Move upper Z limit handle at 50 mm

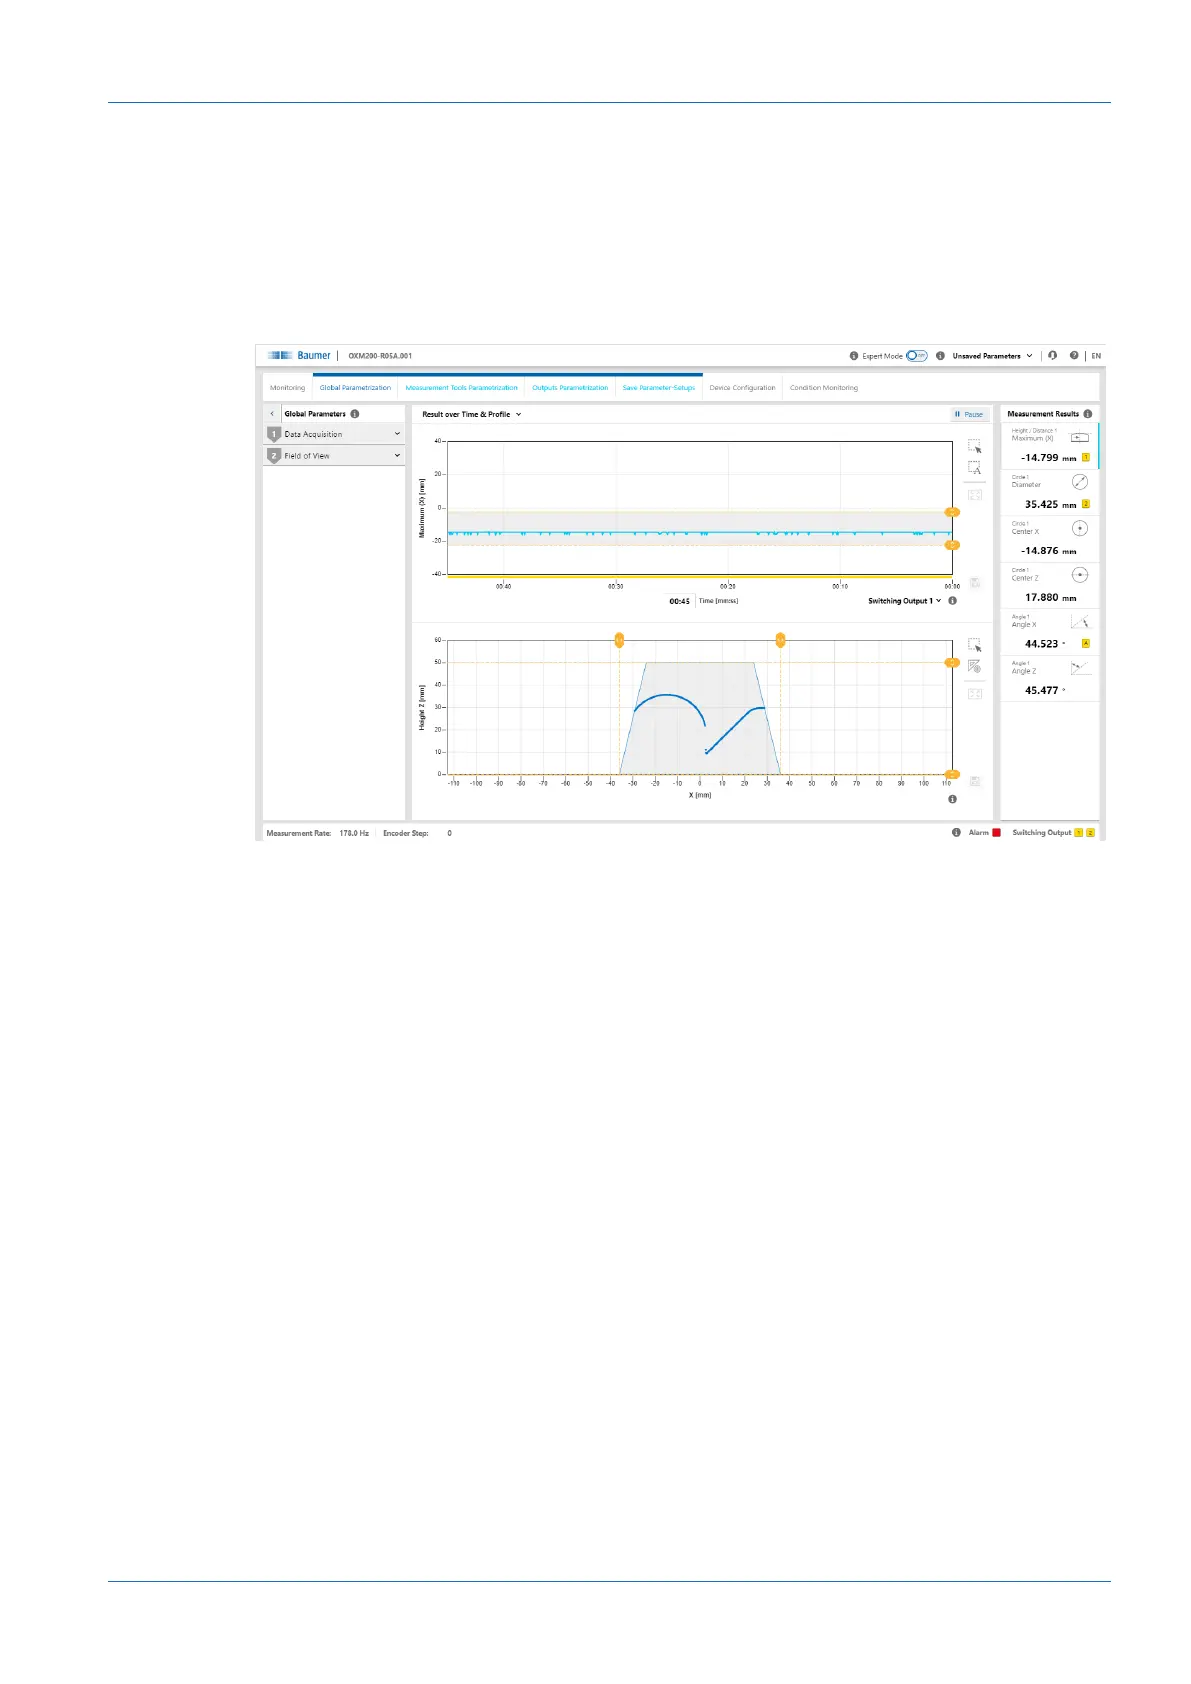click(952, 662)
